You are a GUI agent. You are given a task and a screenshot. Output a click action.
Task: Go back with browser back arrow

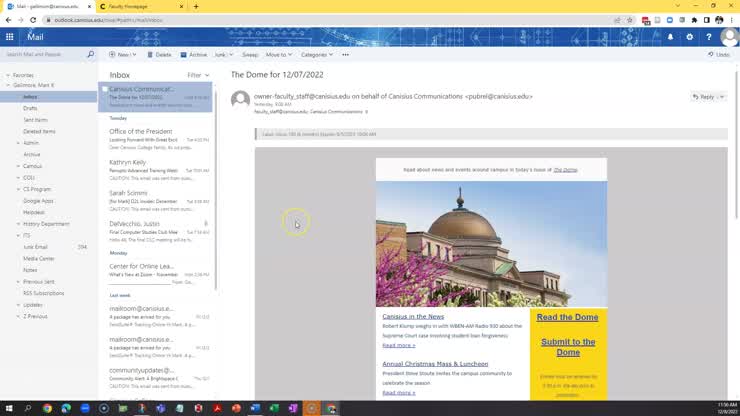(8, 20)
